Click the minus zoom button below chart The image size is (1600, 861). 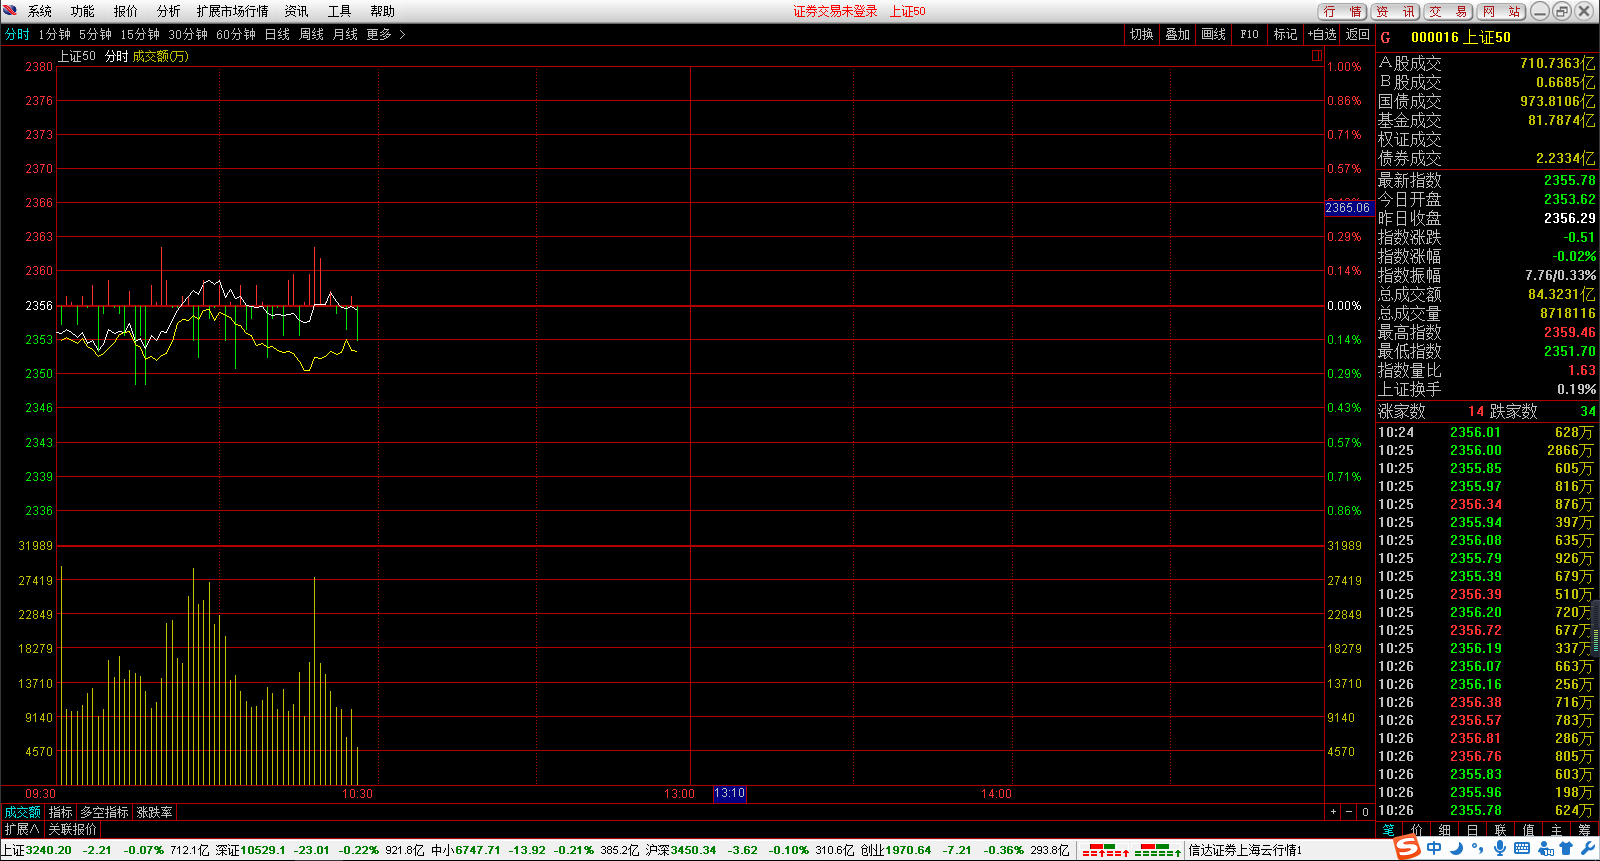(x=1349, y=812)
